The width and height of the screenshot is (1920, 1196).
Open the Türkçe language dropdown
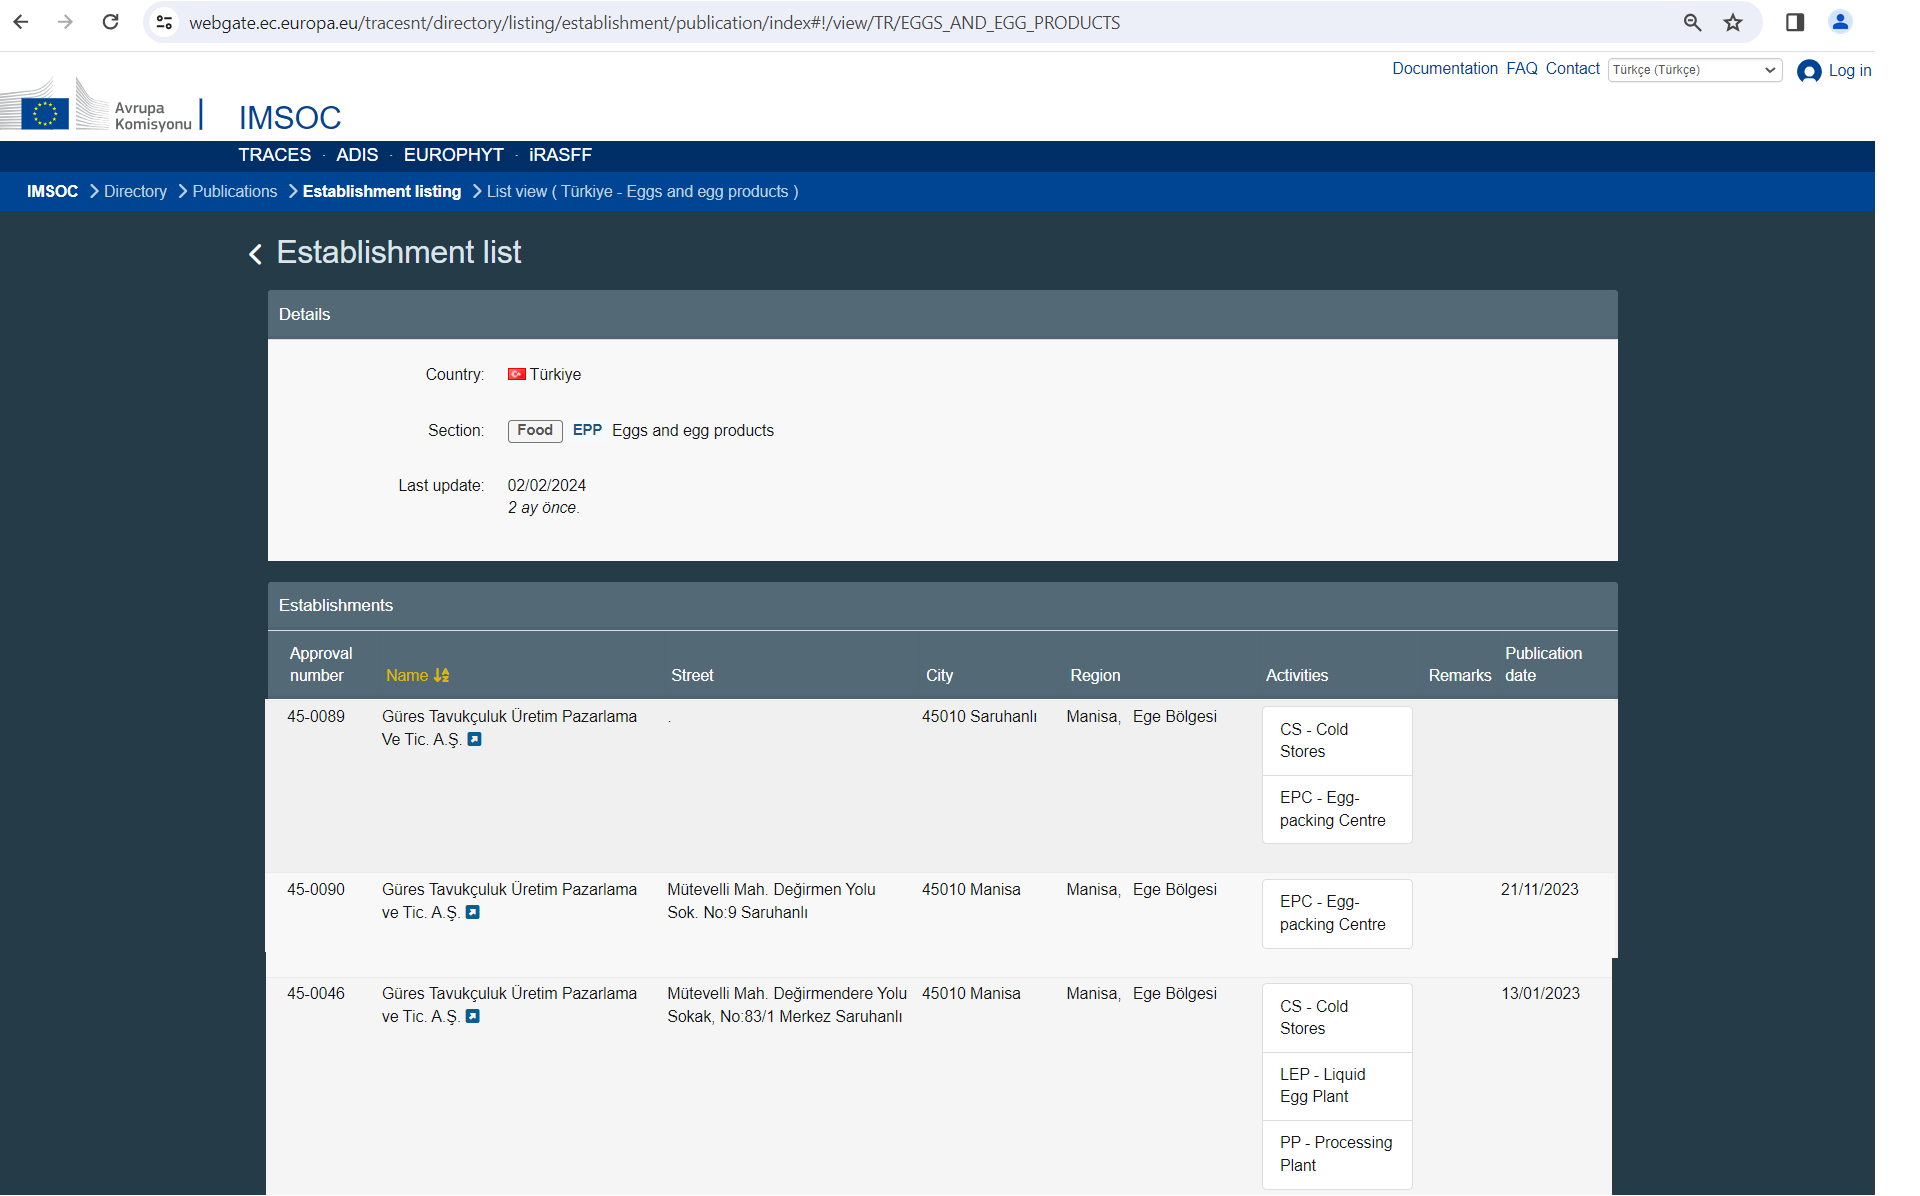click(x=1694, y=70)
